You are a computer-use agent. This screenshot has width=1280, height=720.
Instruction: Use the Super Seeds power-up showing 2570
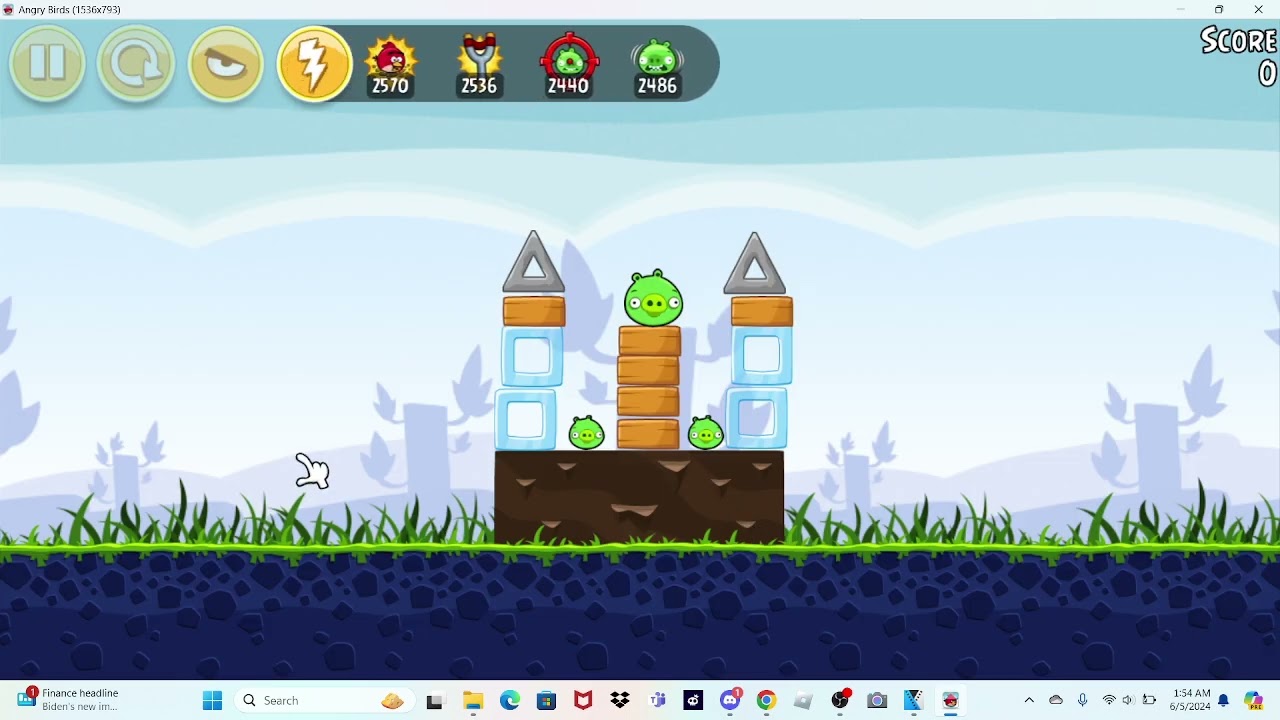pos(390,65)
